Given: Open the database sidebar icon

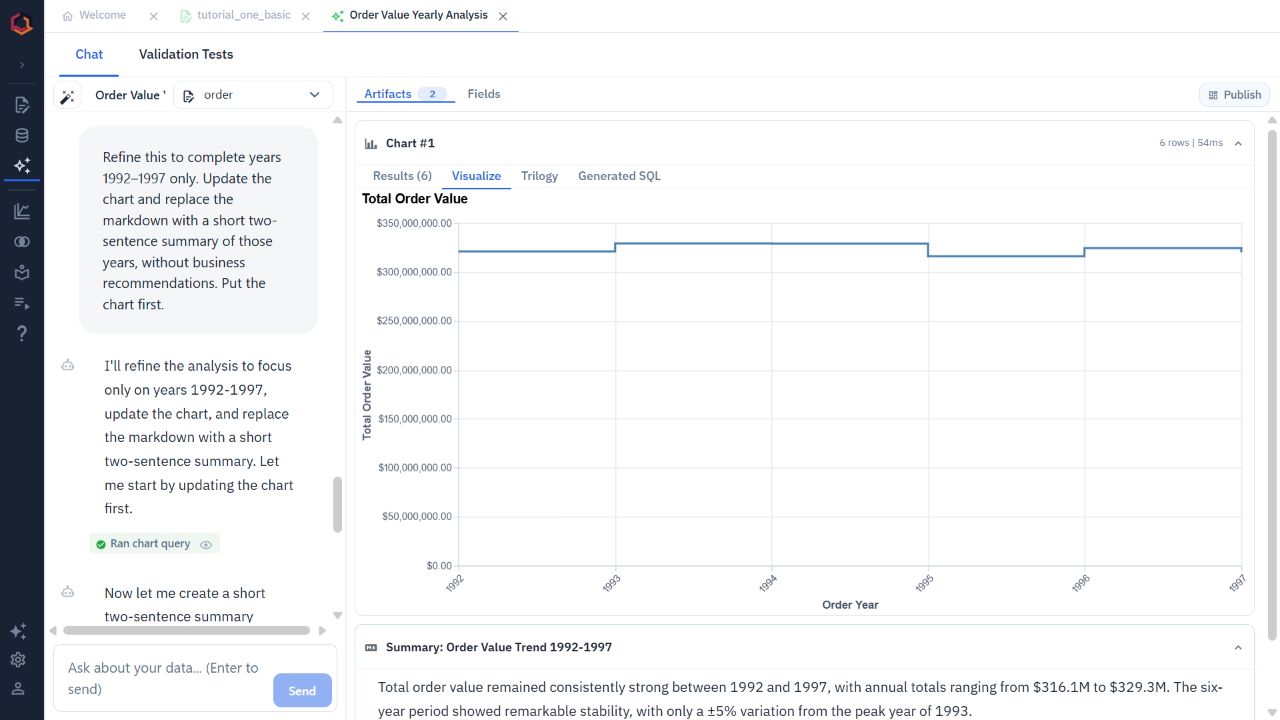Looking at the screenshot, I should pyautogui.click(x=22, y=136).
